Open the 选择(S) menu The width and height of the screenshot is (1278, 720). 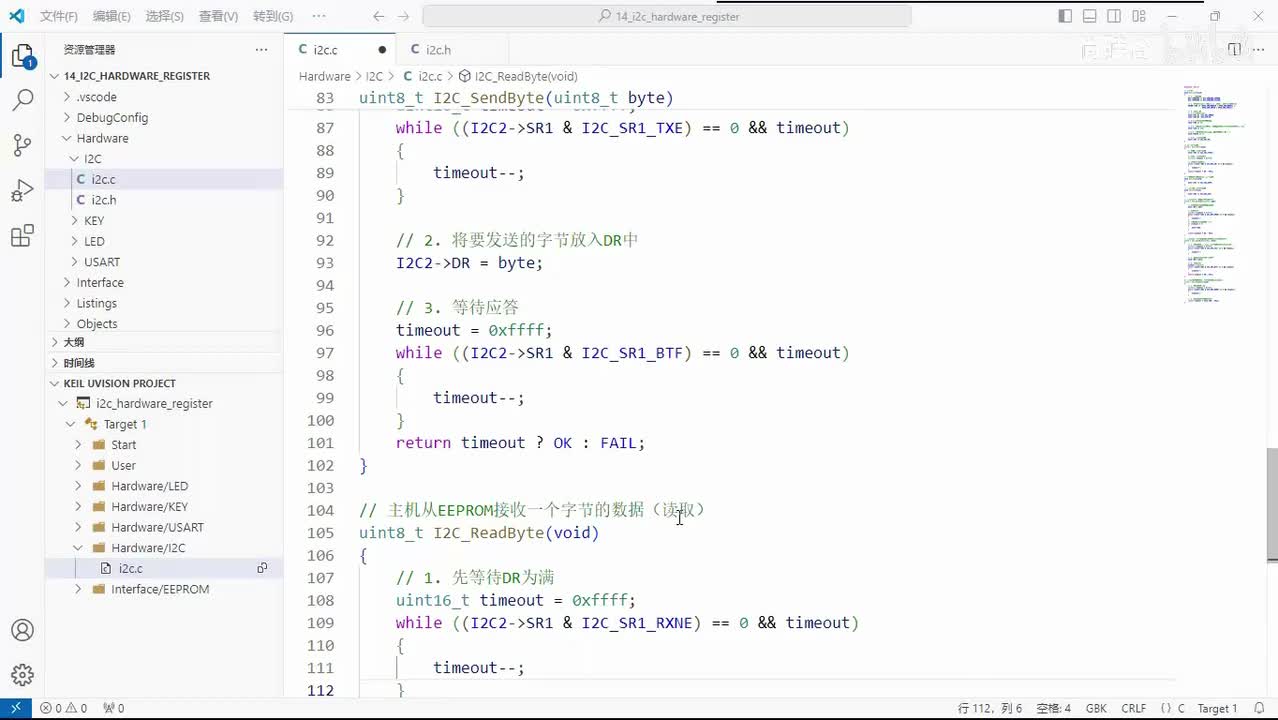point(164,16)
